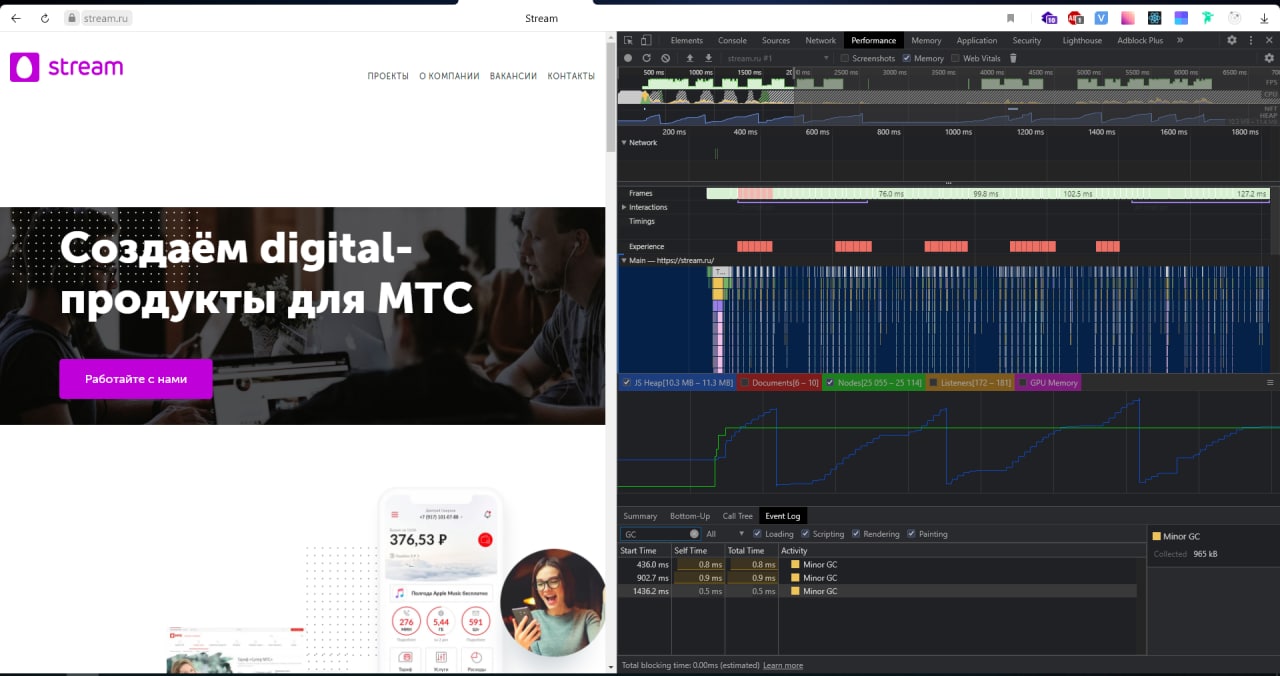This screenshot has width=1280, height=676.
Task: Open the Network tab
Action: coord(820,40)
